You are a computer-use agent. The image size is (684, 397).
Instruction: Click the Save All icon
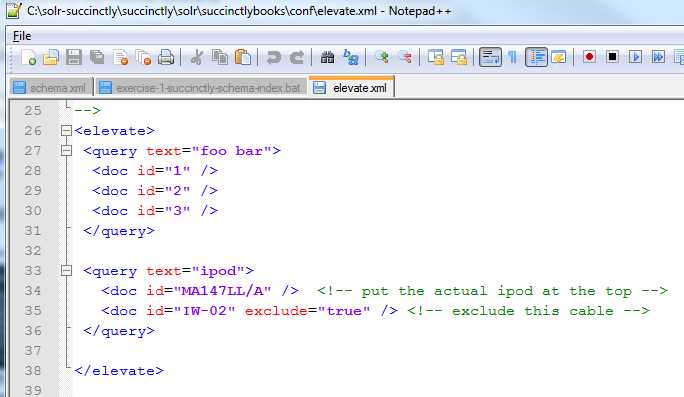[97, 58]
